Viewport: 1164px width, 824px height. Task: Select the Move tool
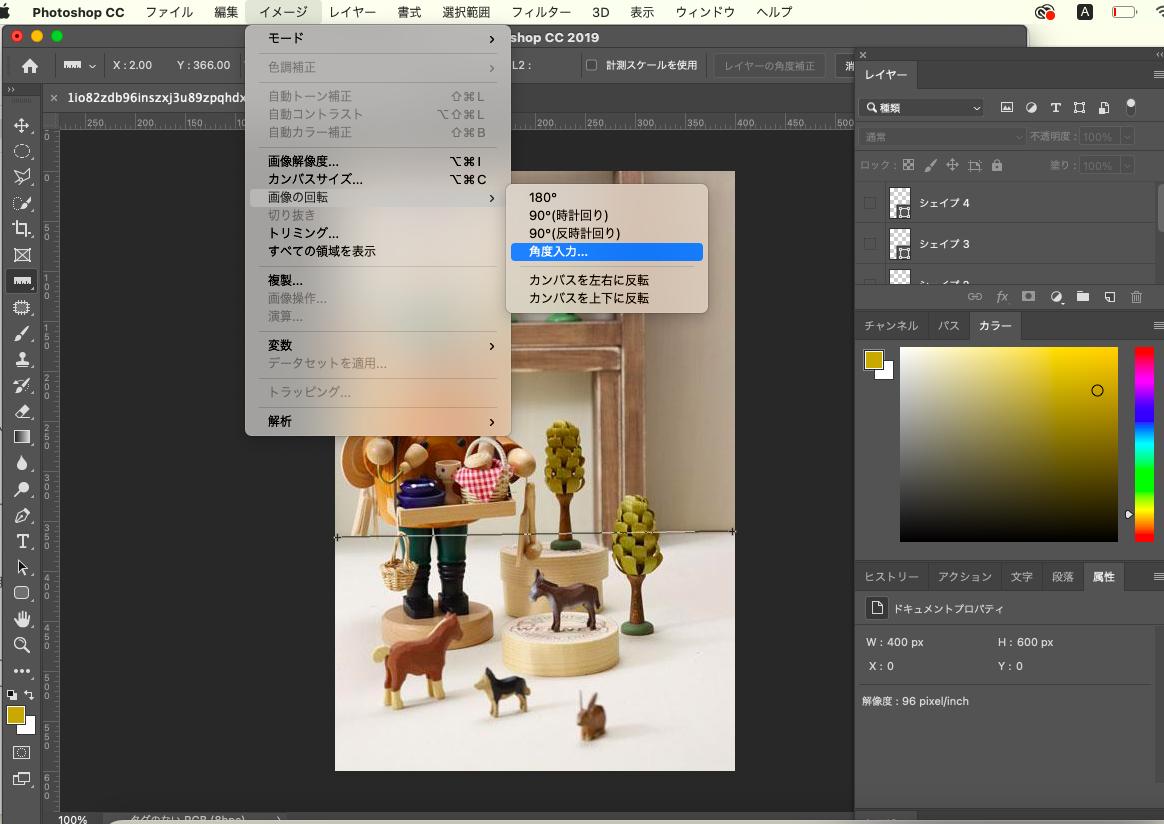coord(22,125)
